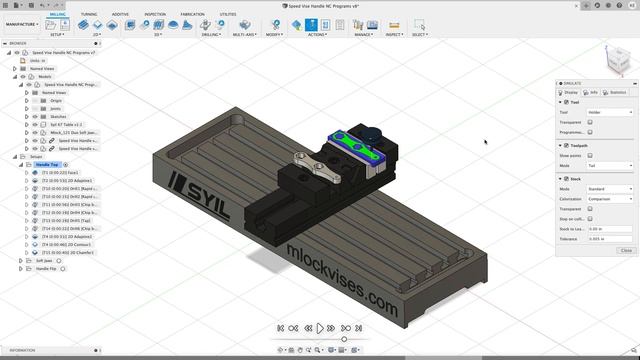Image resolution: width=640 pixels, height=360 pixels.
Task: Click the ViewCube orientation cube
Action: tap(619, 60)
